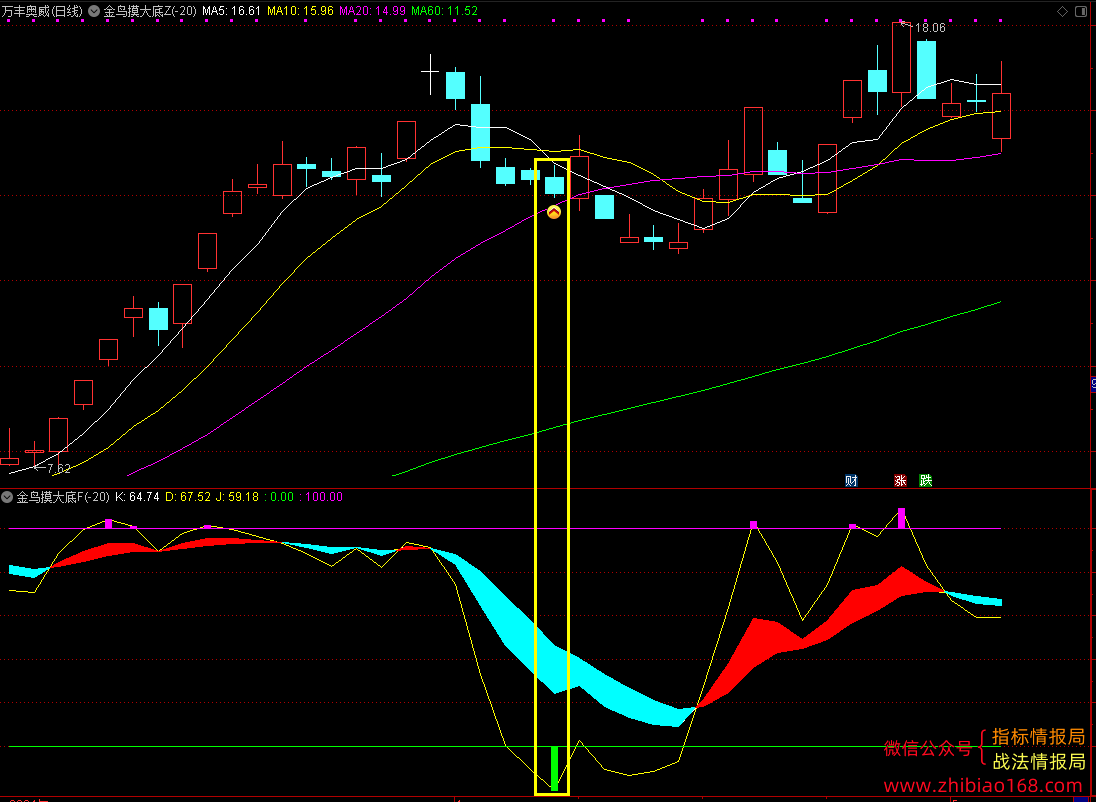Click the 财 marker icon
The image size is (1096, 802).
tap(851, 480)
